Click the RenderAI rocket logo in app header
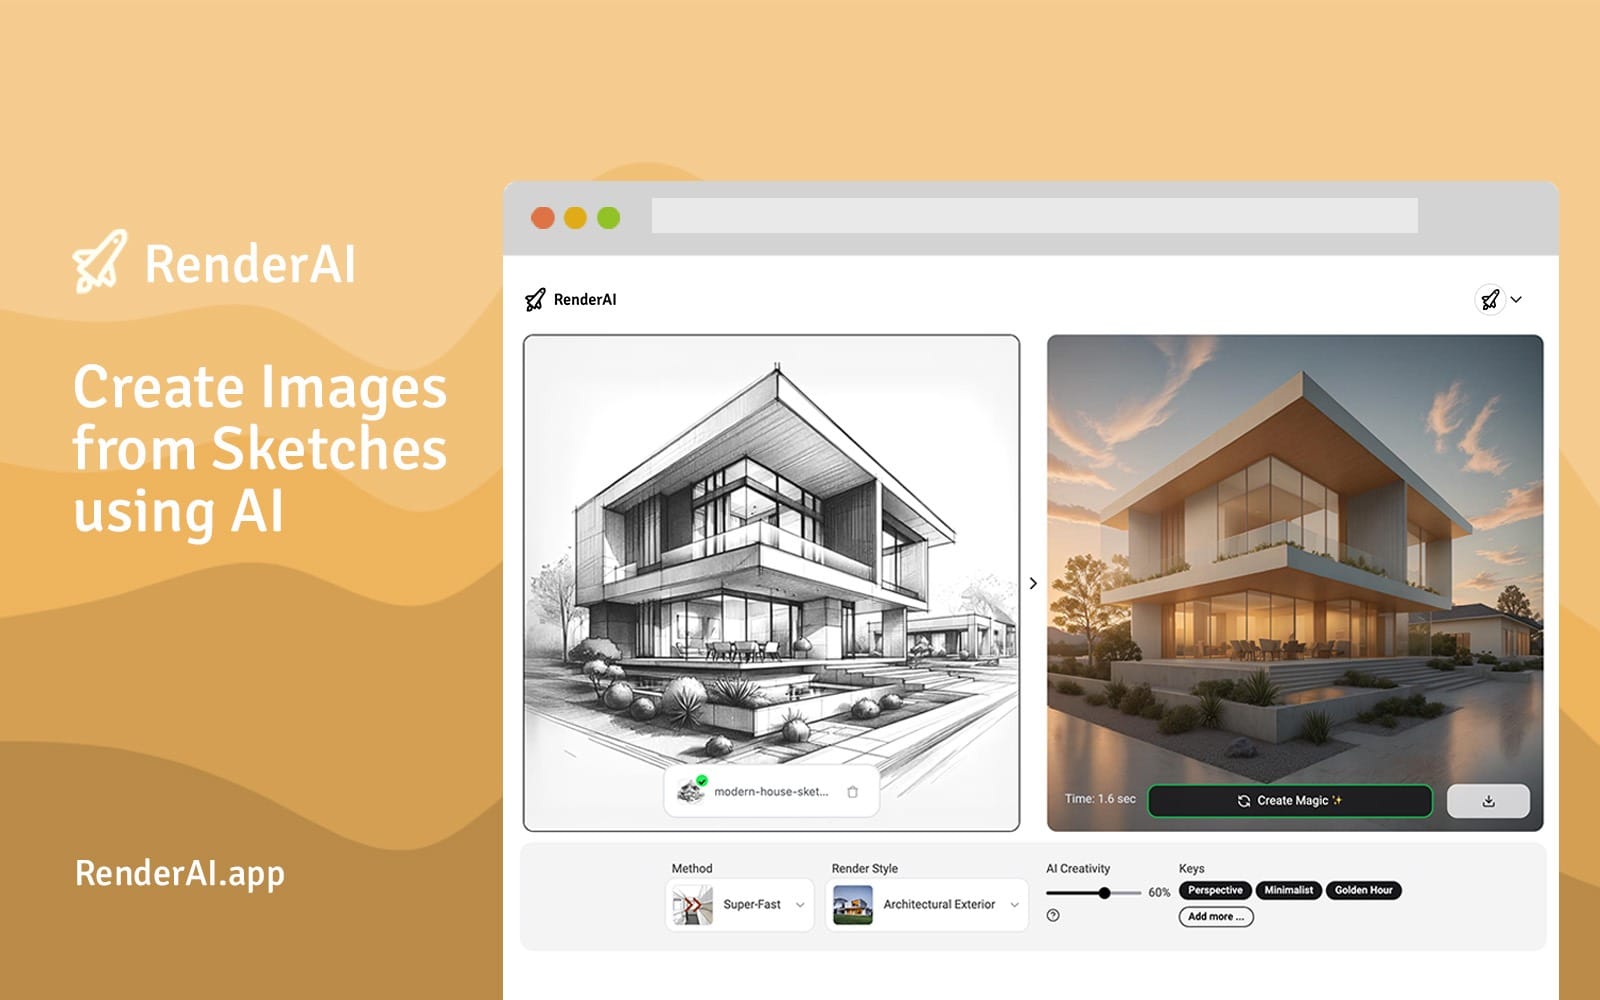Viewport: 1600px width, 1000px height. point(536,299)
